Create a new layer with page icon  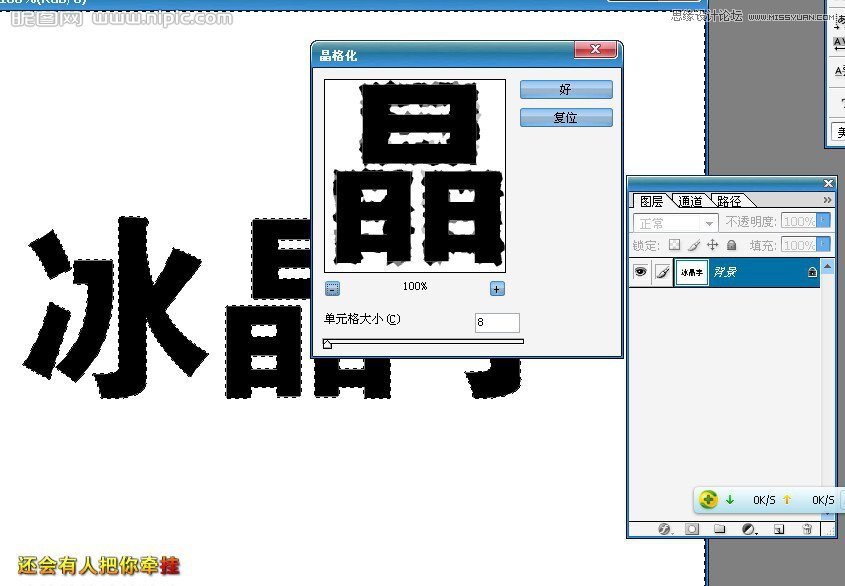(779, 529)
